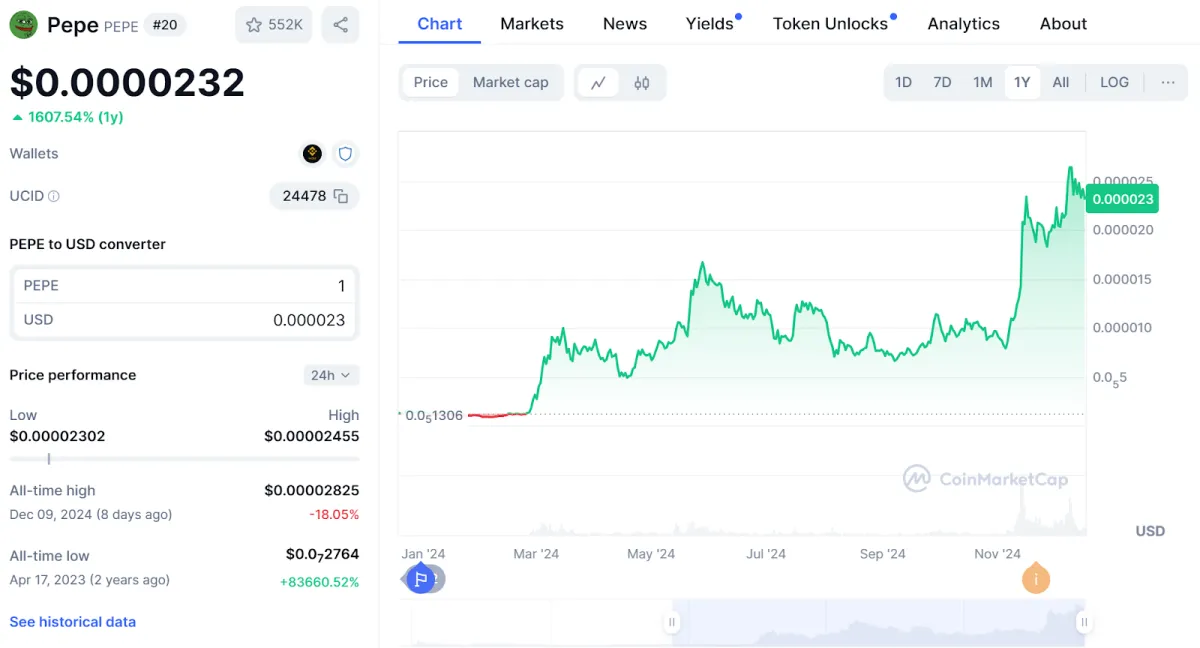Click the share icon next to watchlist
1200x648 pixels.
click(341, 25)
